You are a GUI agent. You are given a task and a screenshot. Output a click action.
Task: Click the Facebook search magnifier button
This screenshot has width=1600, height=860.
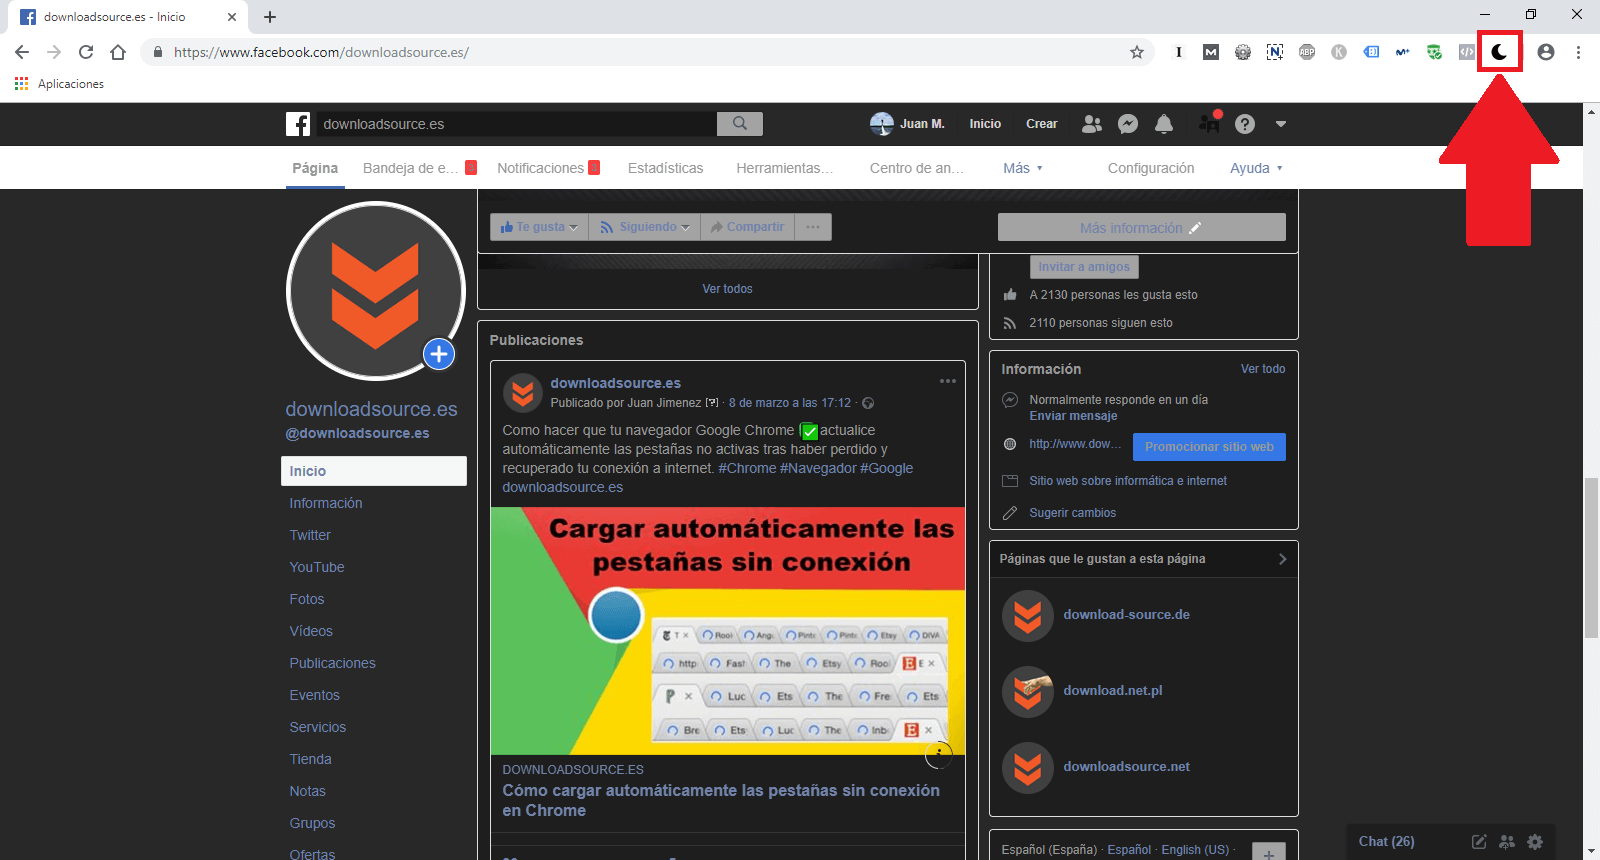click(740, 123)
